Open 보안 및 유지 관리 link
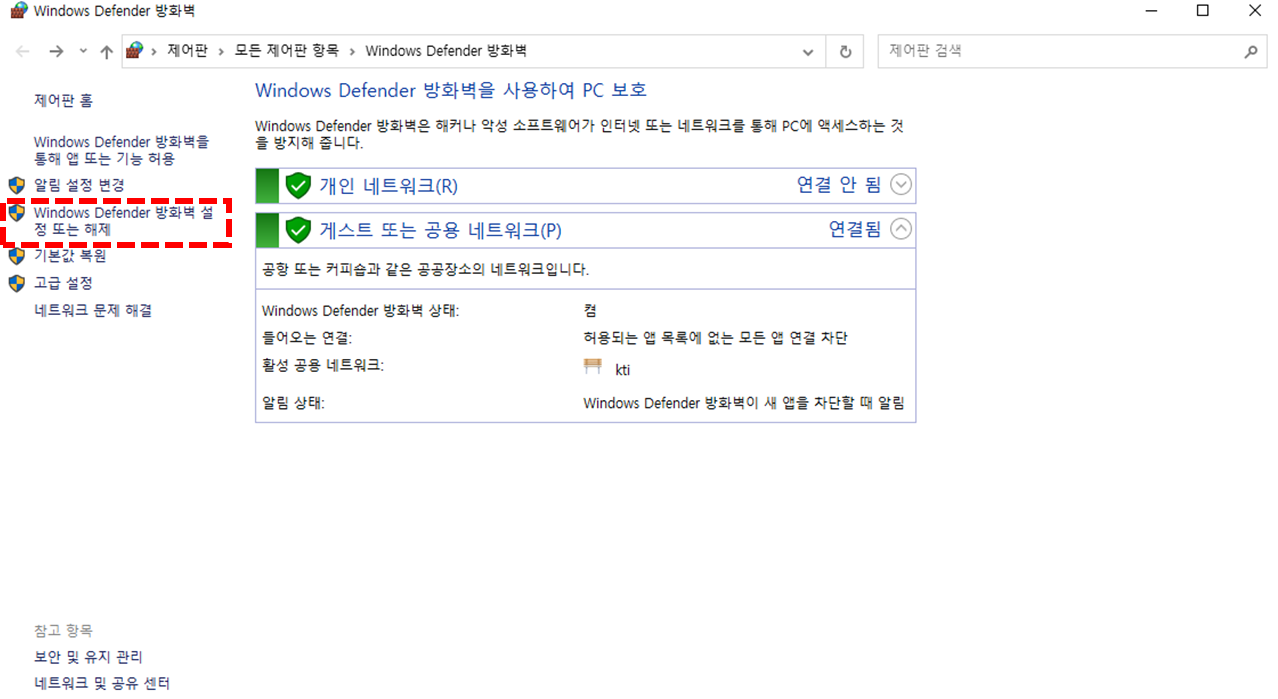1278x699 pixels. pyautogui.click(x=88, y=657)
